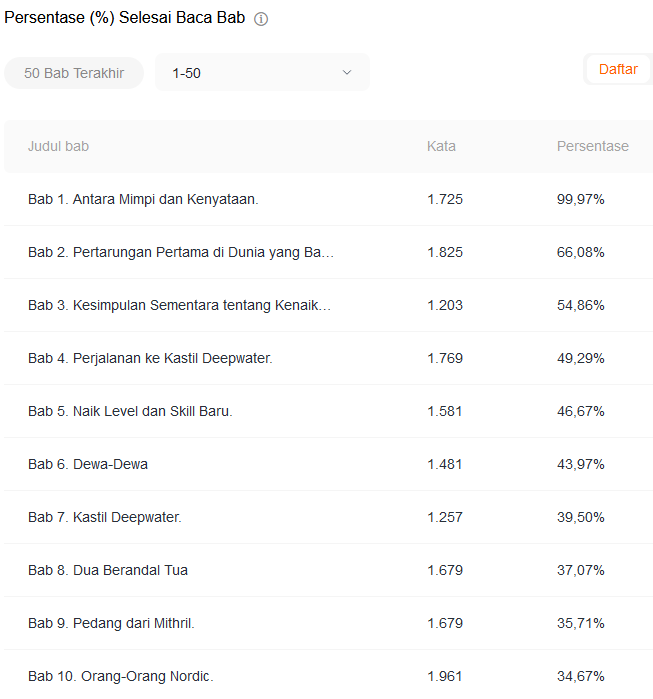653x699 pixels.
Task: Click the Daftar view button
Action: [618, 70]
